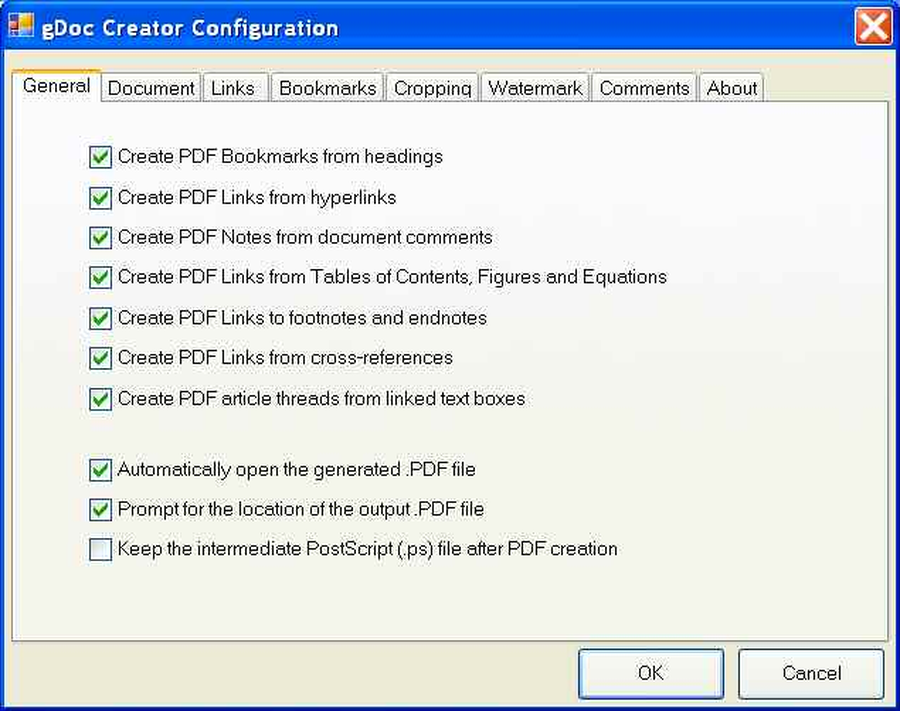The image size is (900, 711).
Task: Open the About tab
Action: pyautogui.click(x=731, y=88)
